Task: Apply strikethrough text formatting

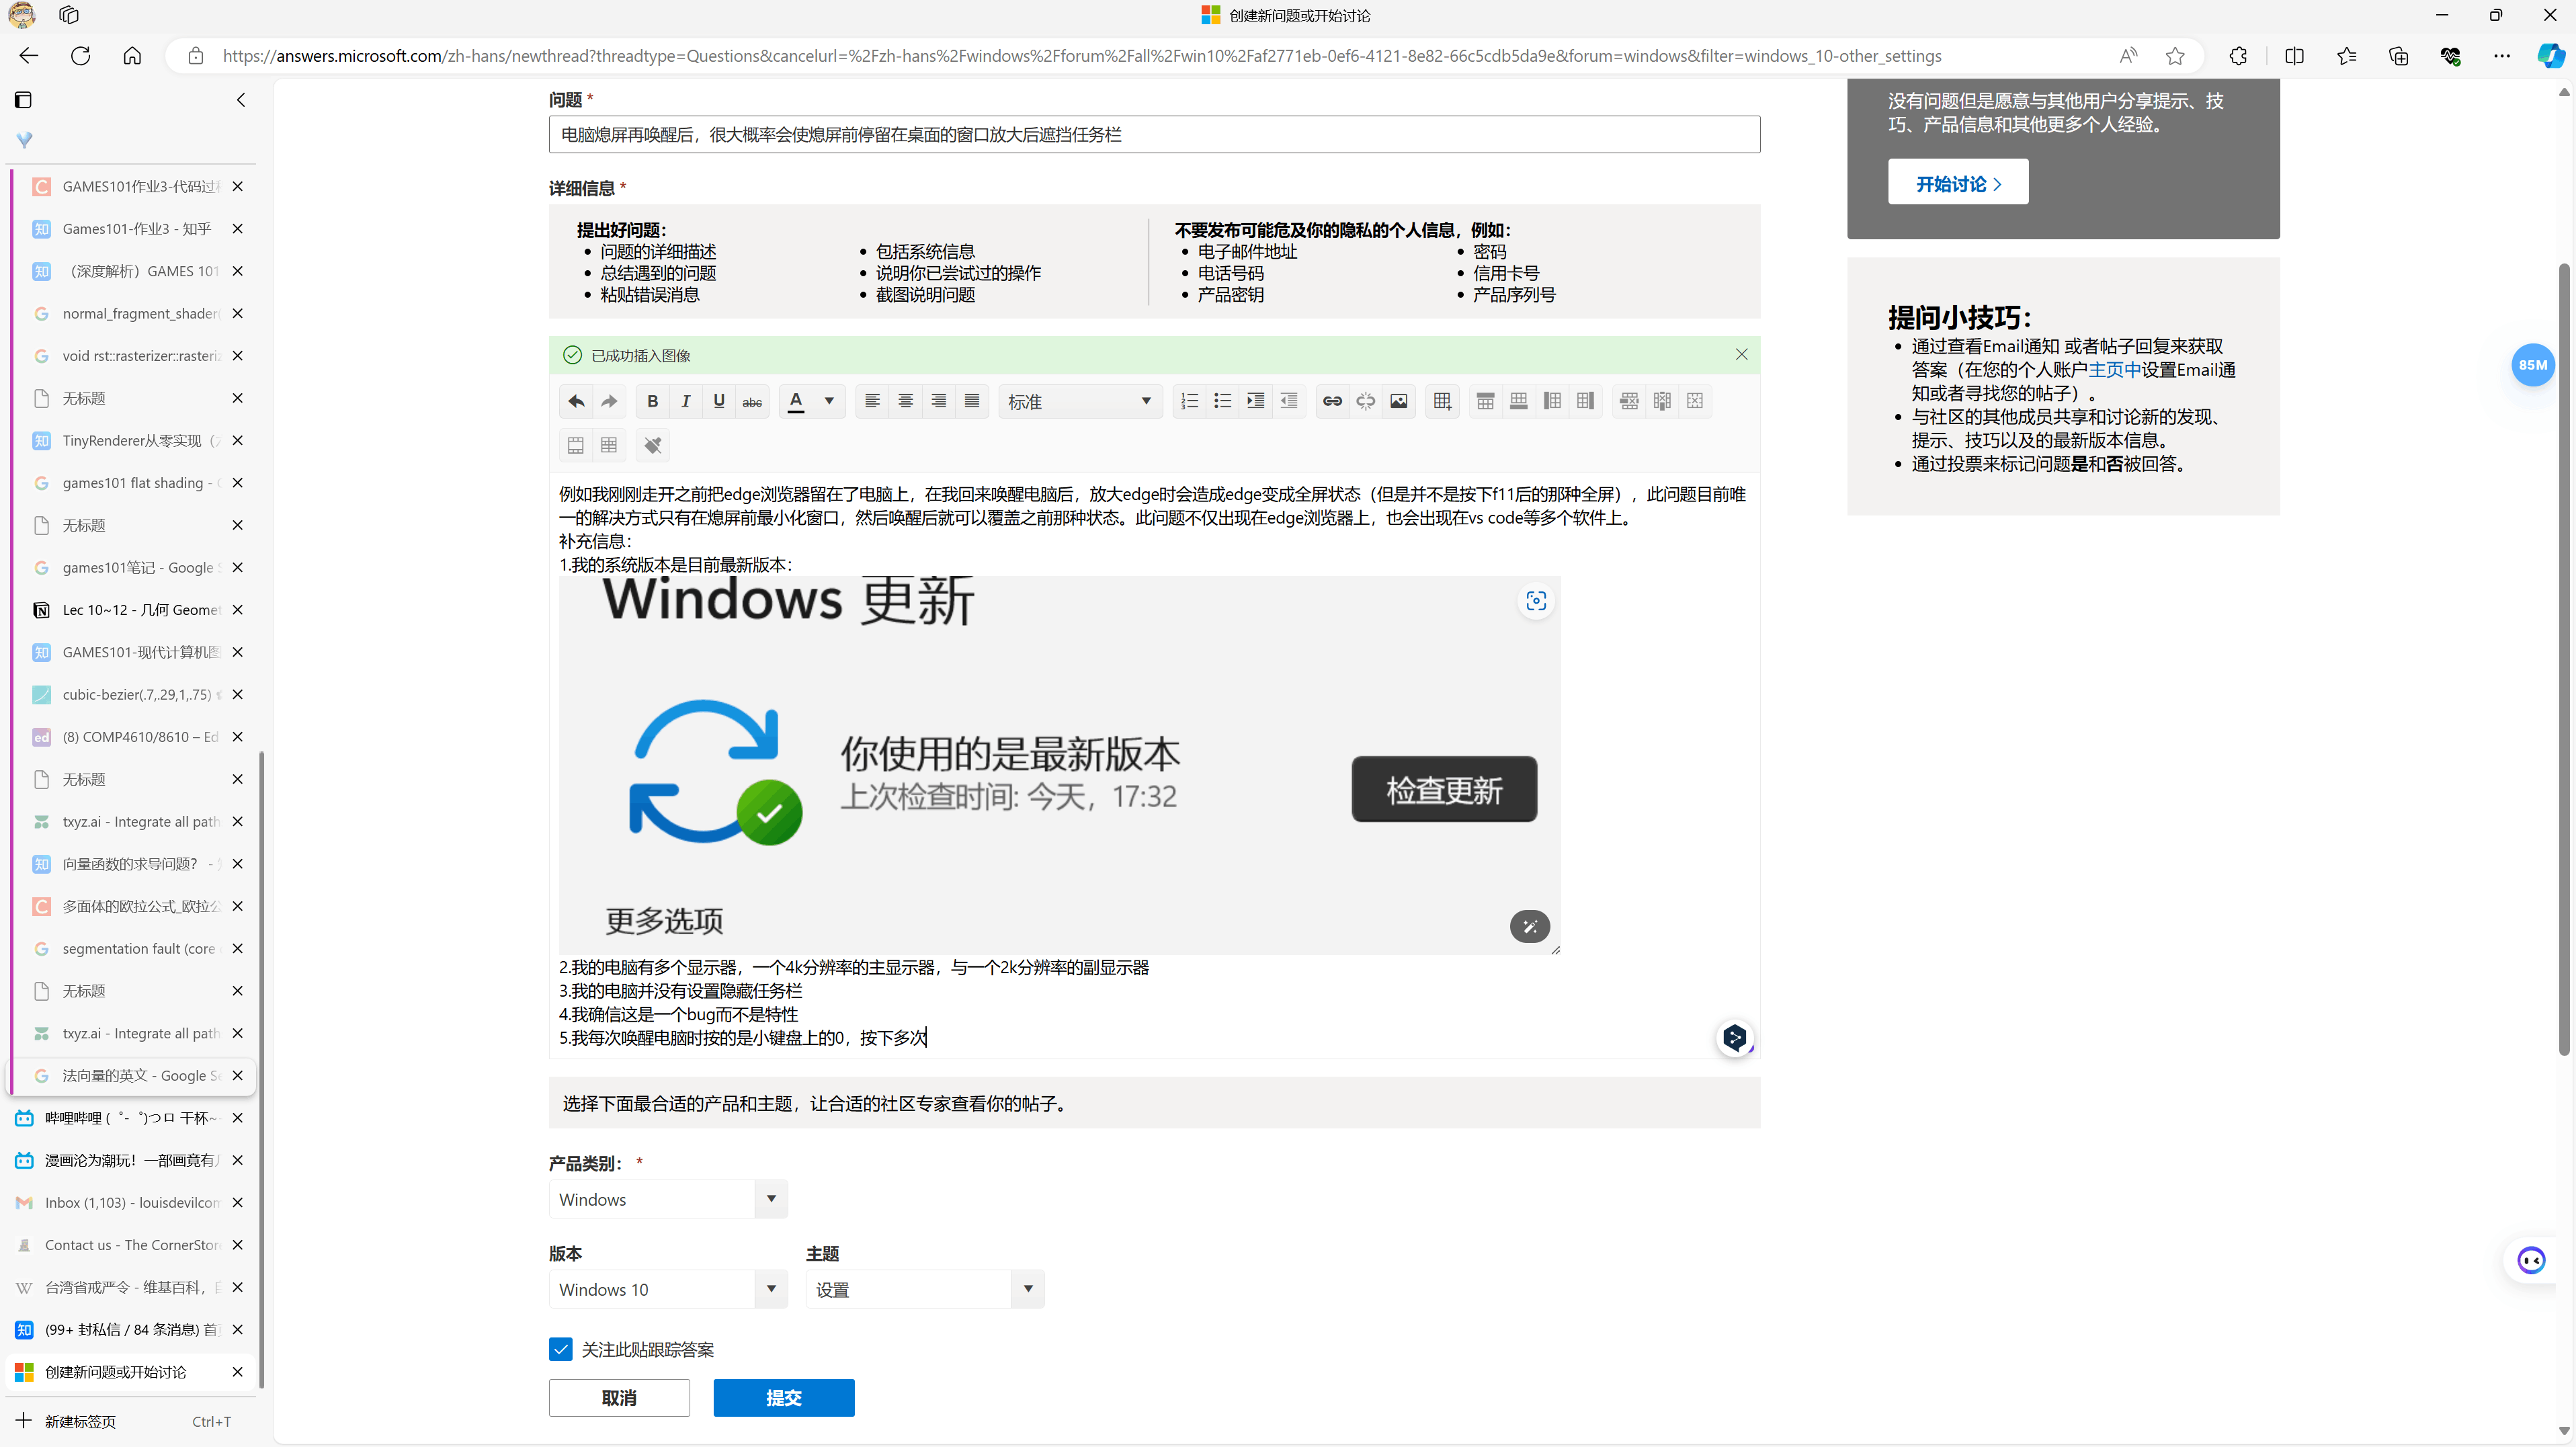Action: click(752, 401)
